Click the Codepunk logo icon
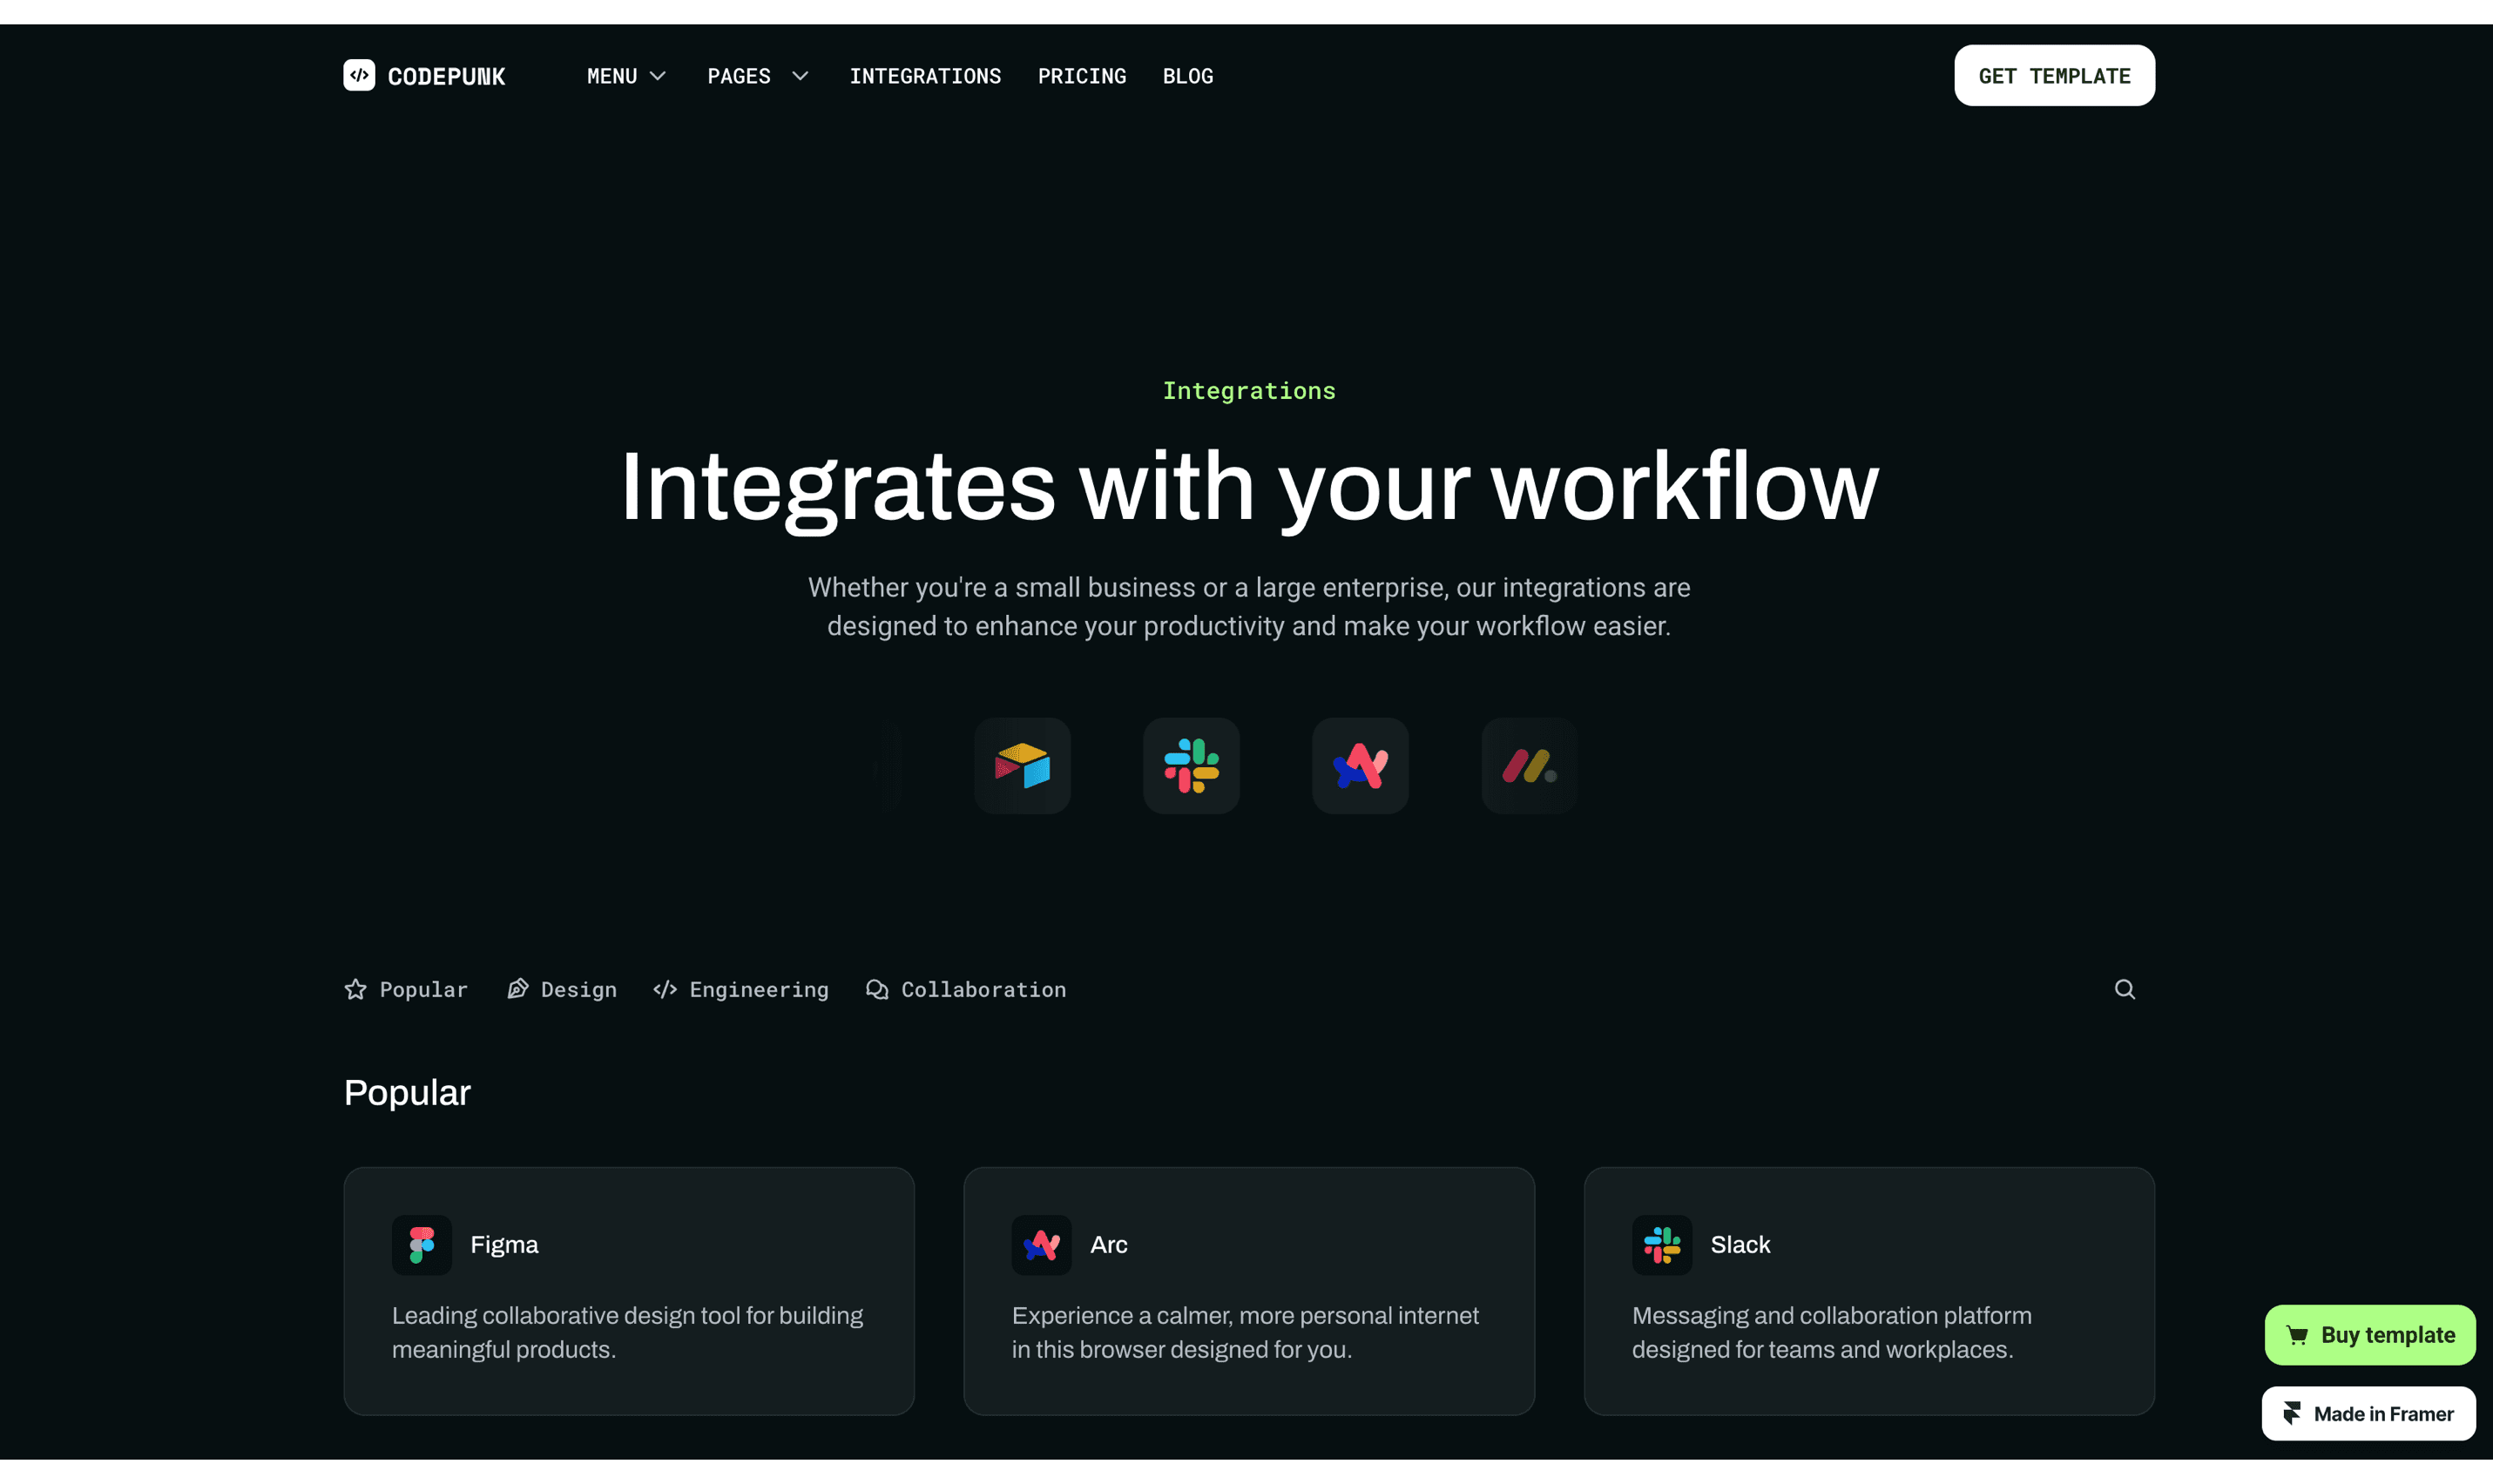Viewport: 2493px width, 1484px height. 359,75
